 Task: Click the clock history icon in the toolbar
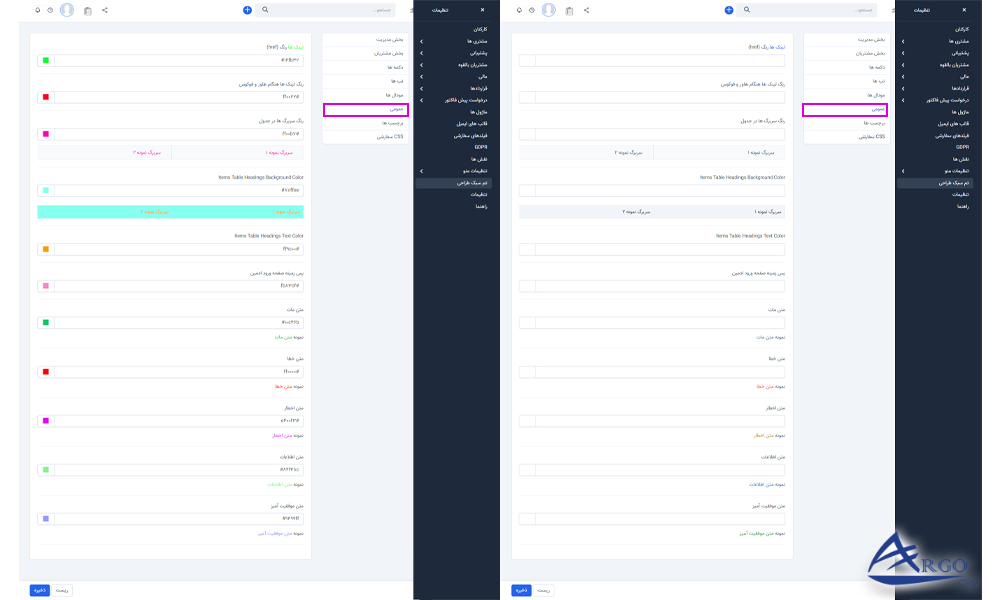50,9
